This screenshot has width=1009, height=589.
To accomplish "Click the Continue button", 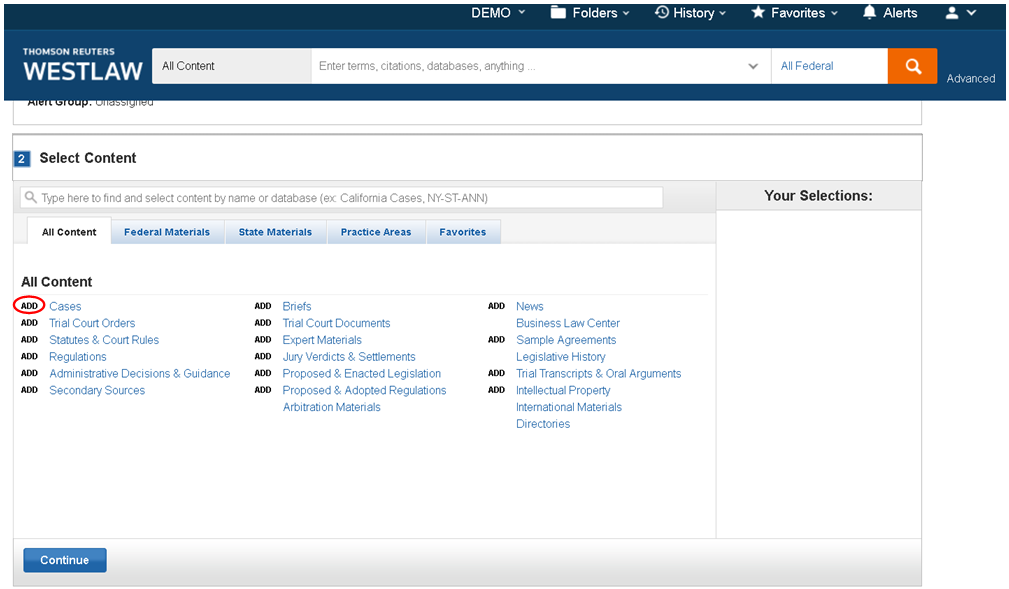I will (x=65, y=560).
